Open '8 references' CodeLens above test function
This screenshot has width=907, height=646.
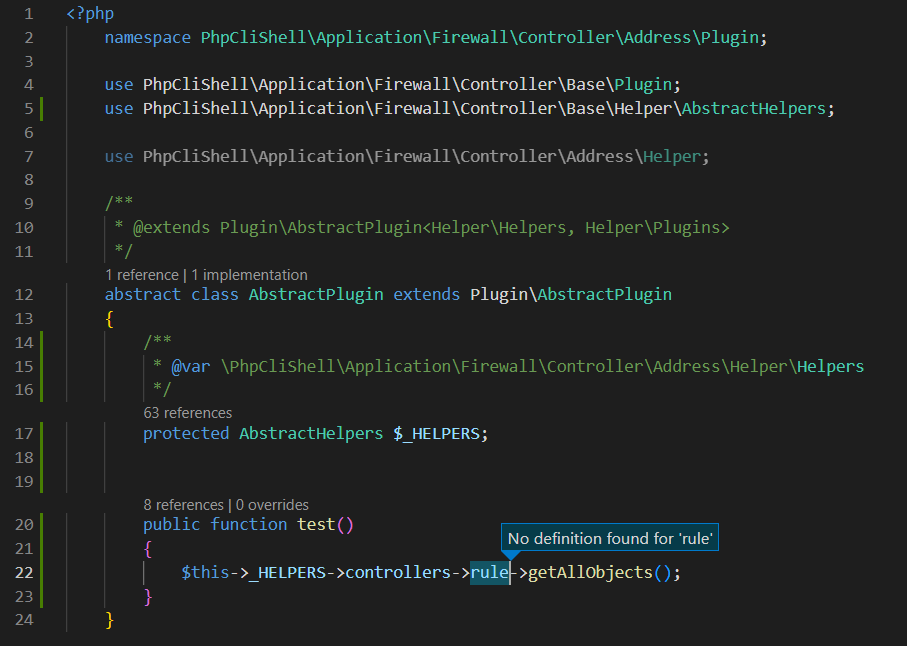point(183,504)
